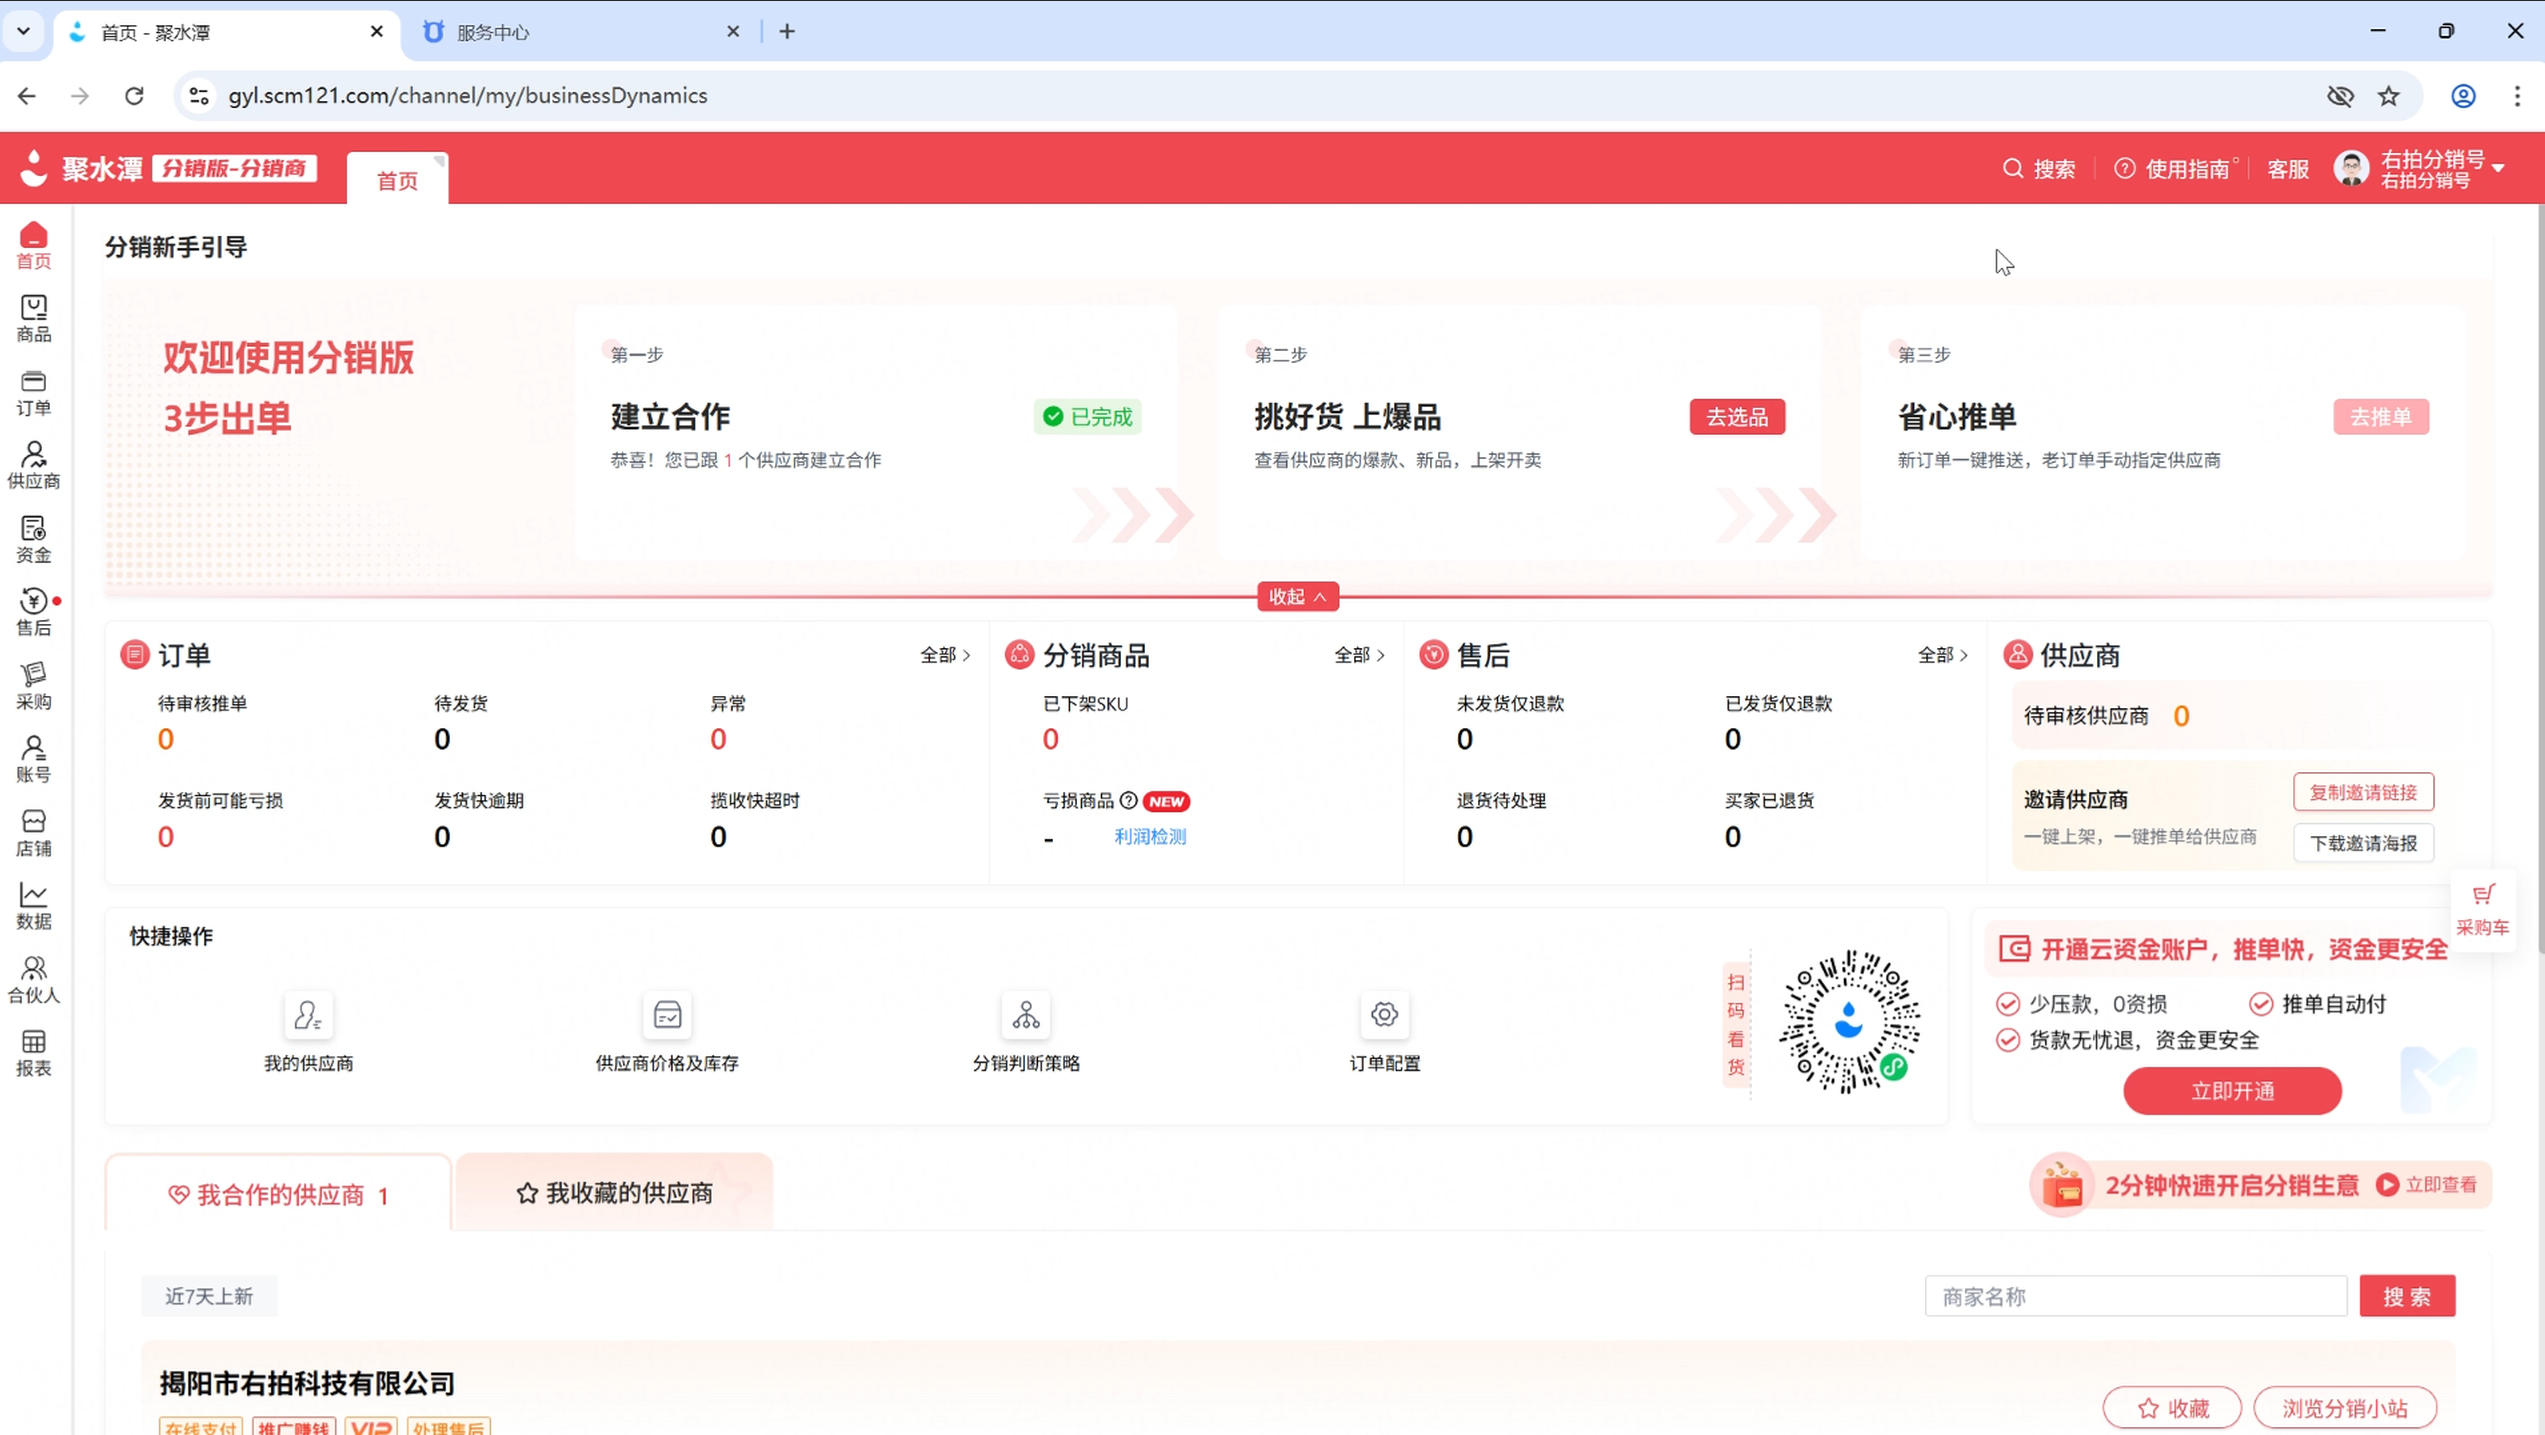This screenshot has width=2545, height=1435.
Task: Collapse the onboarding banner via 收起
Action: coord(1296,596)
